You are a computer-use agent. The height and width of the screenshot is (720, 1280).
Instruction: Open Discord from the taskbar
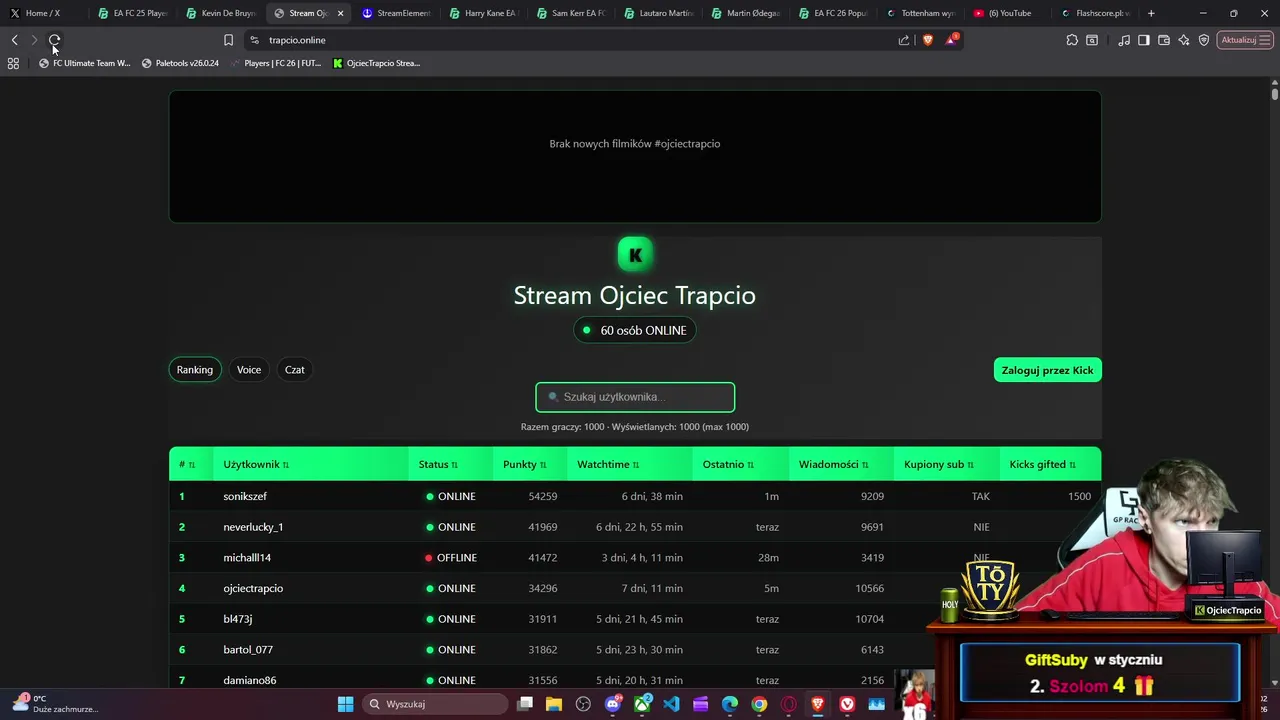pos(613,704)
